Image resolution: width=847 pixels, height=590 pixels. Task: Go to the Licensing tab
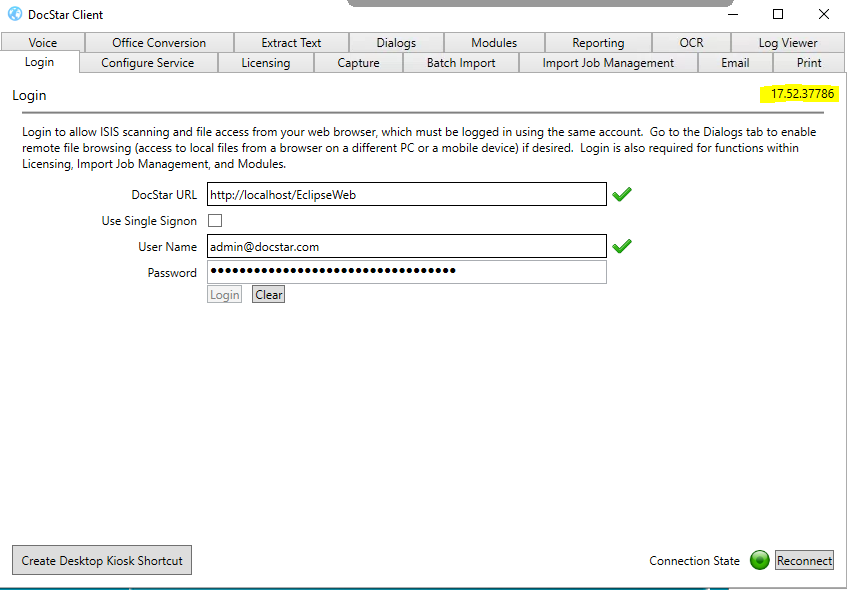point(266,63)
